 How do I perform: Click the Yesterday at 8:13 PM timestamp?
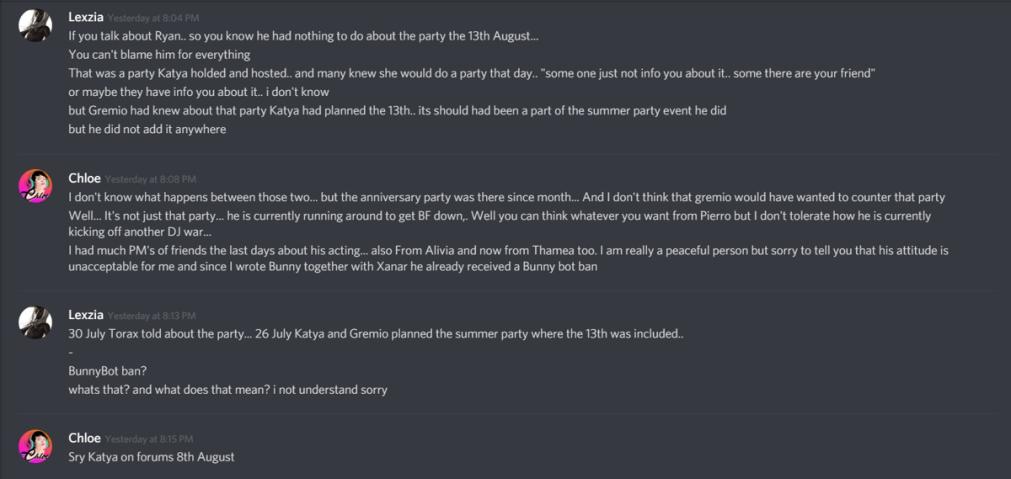[152, 316]
